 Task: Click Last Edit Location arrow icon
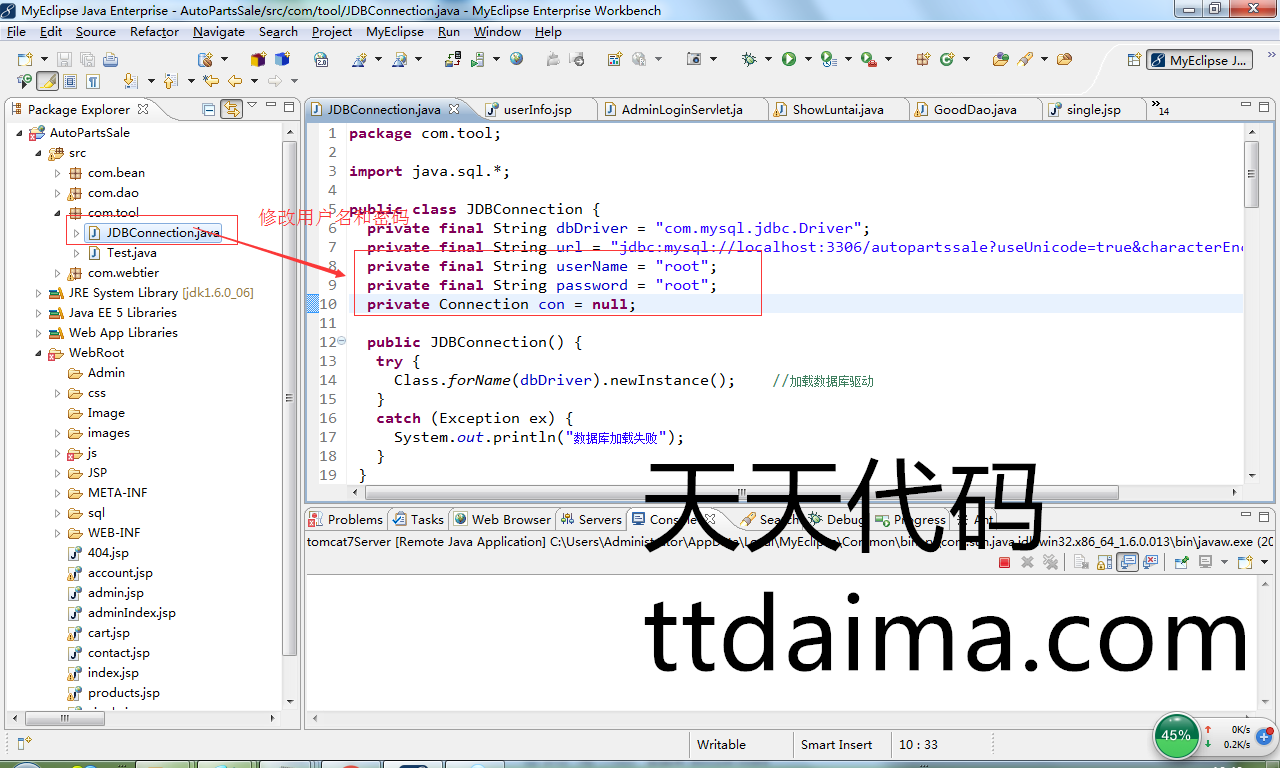211,81
